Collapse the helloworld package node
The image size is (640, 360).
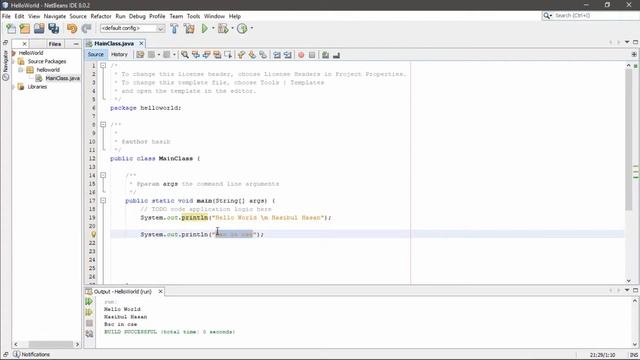point(20,70)
